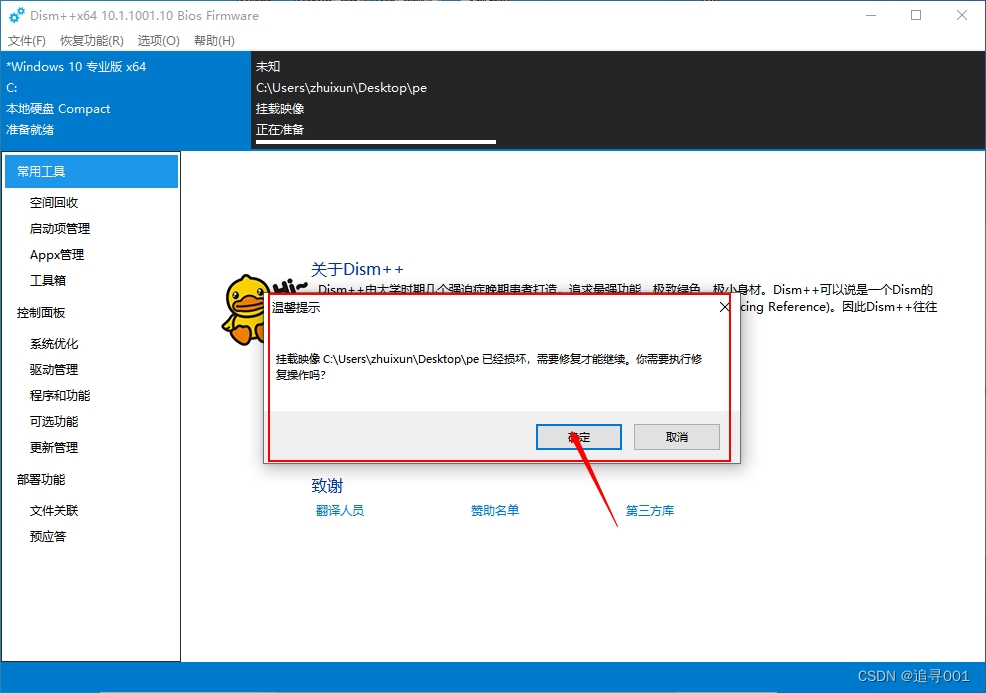Open the 选项(O) menu

(158, 41)
